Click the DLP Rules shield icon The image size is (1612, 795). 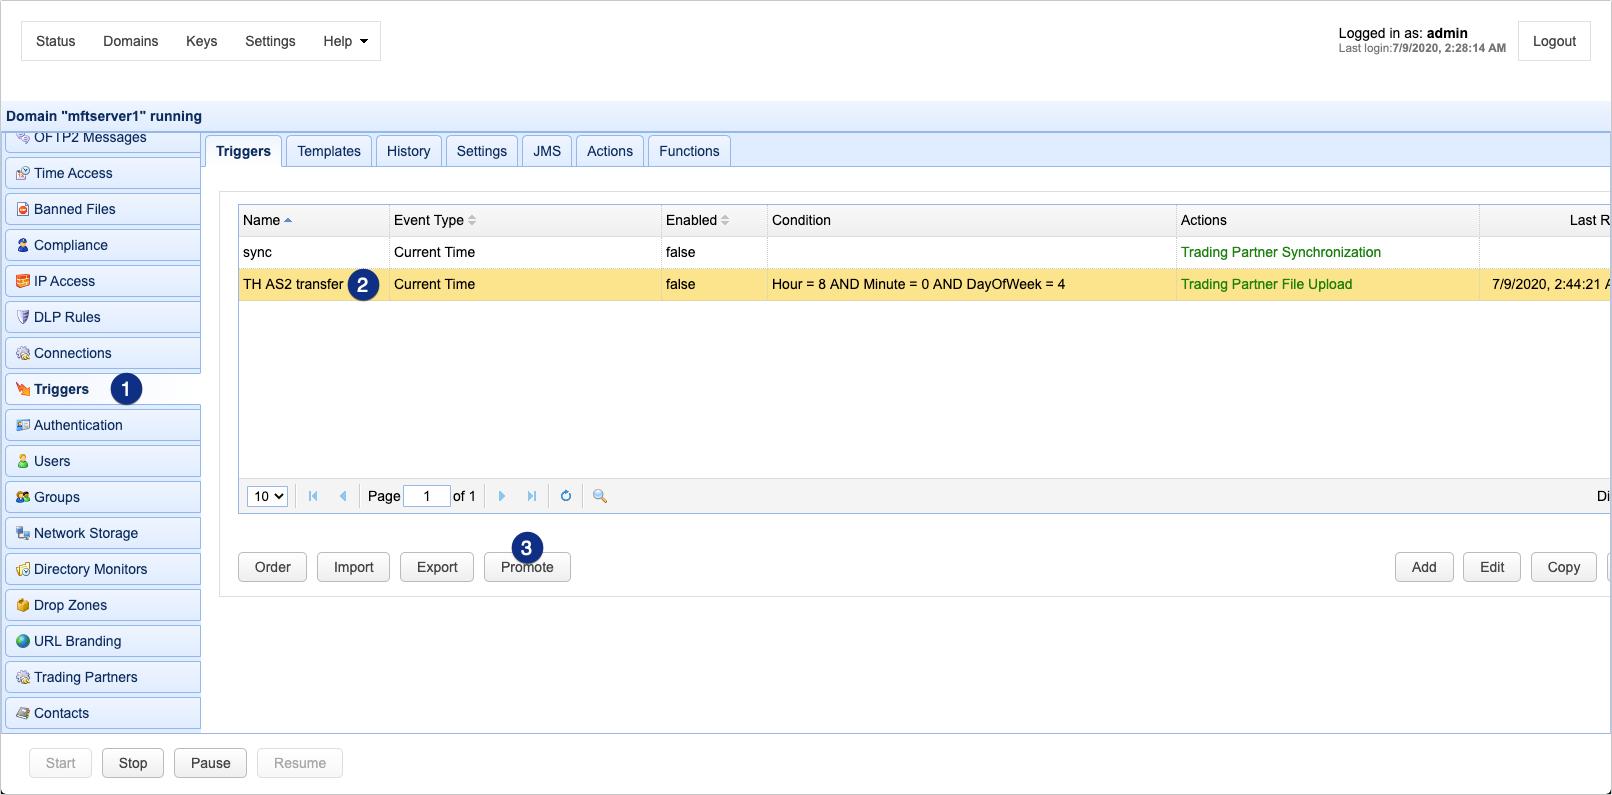(x=23, y=317)
